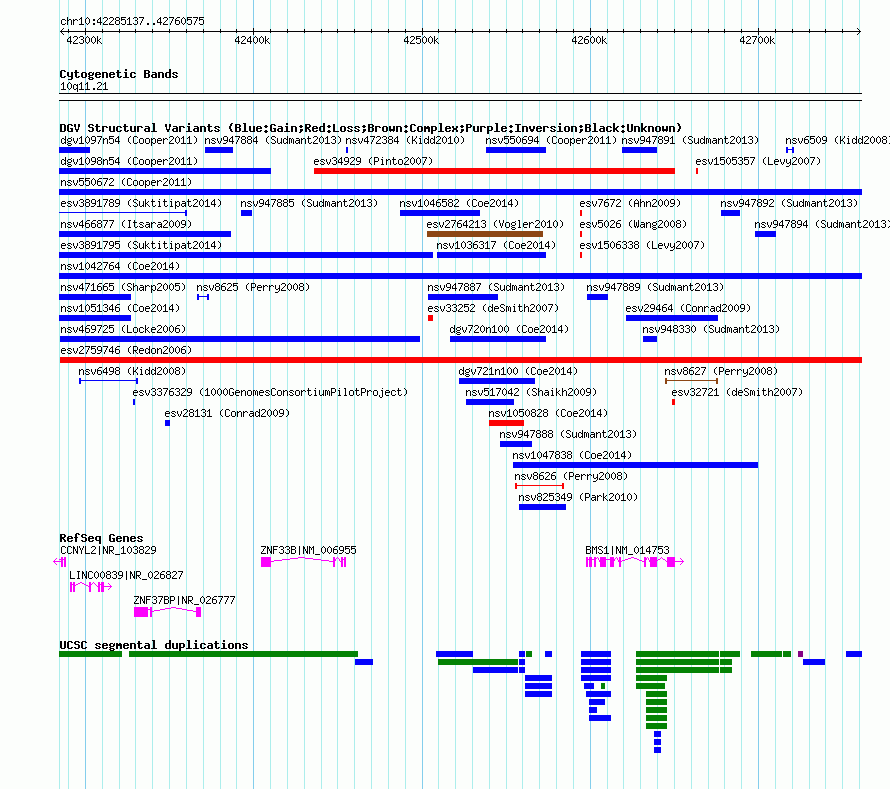890x789 pixels.
Task: Click the 10q11.21 band label
Action: (83, 86)
